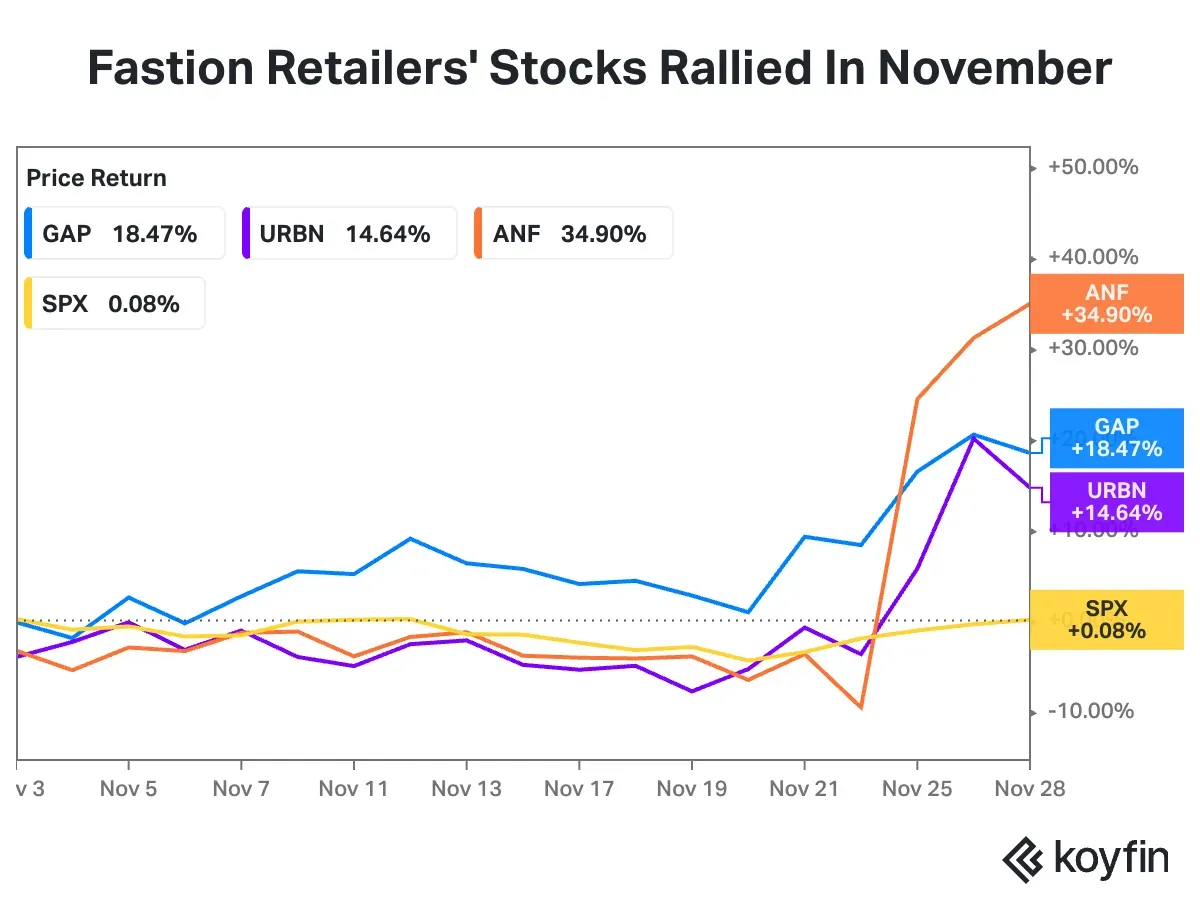The image size is (1200, 900).
Task: Click the Nov 11 date axis label
Action: click(x=353, y=788)
